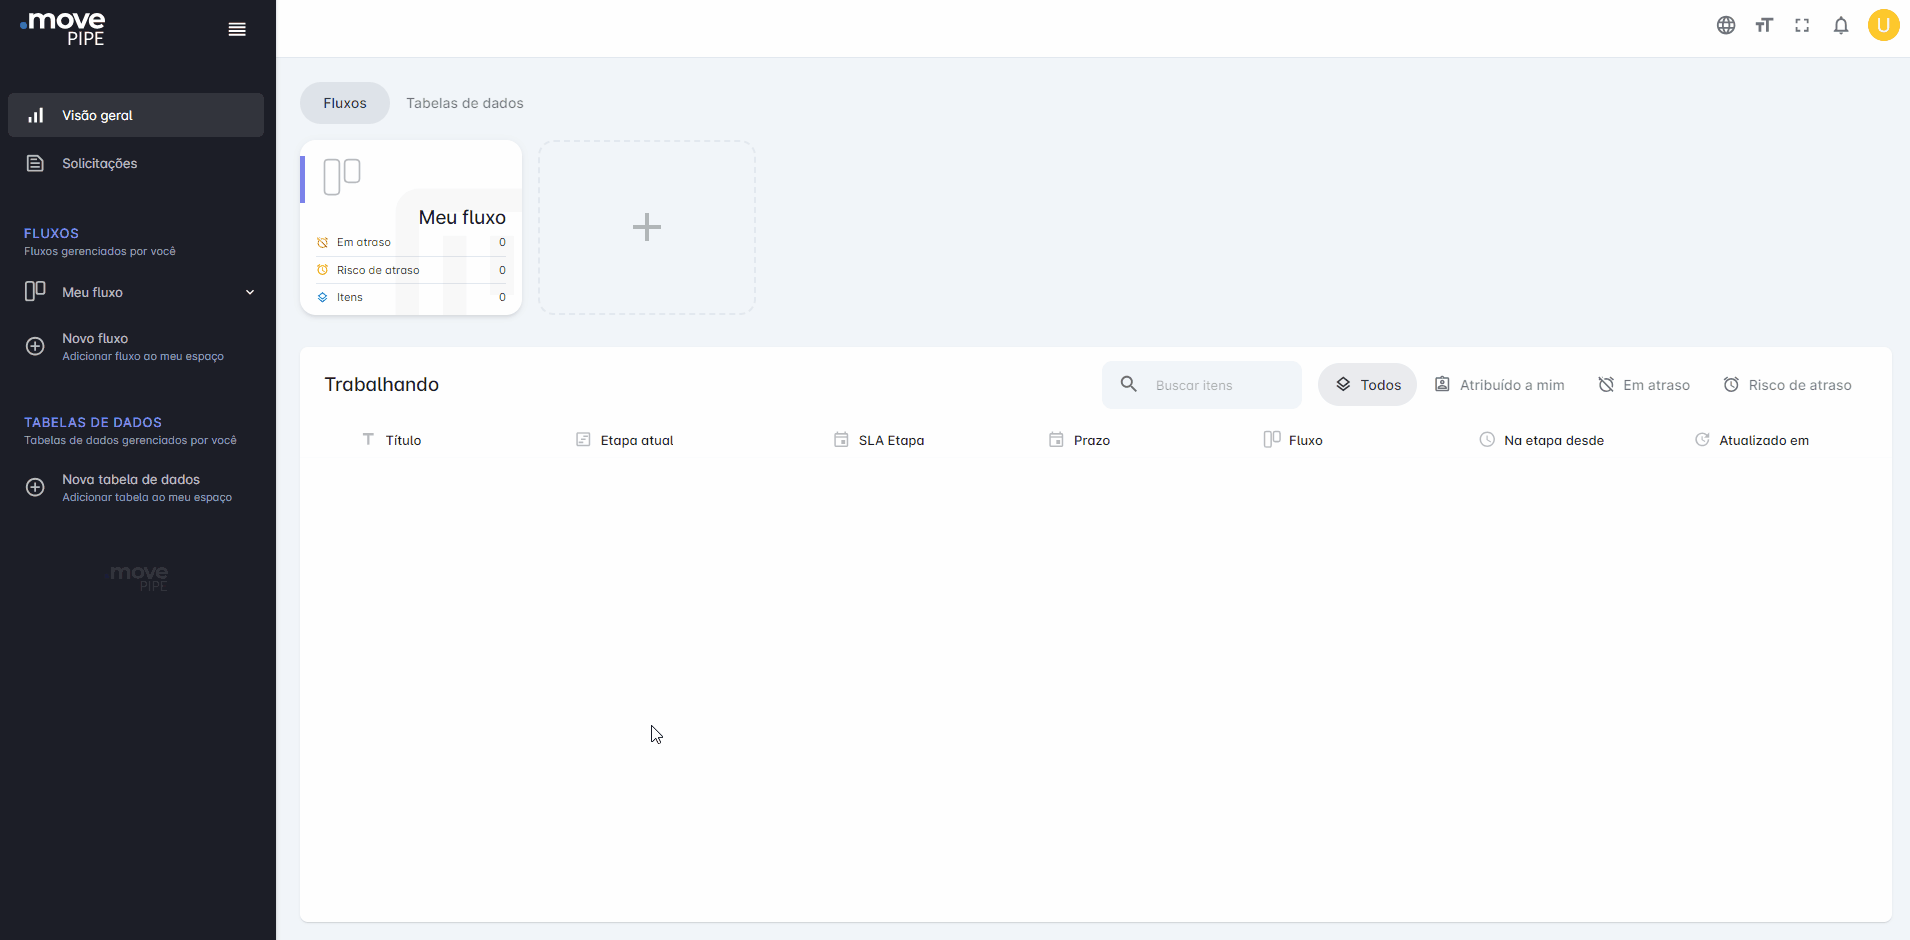1910x940 pixels.
Task: Filter by Atribuído a mim
Action: pyautogui.click(x=1500, y=384)
